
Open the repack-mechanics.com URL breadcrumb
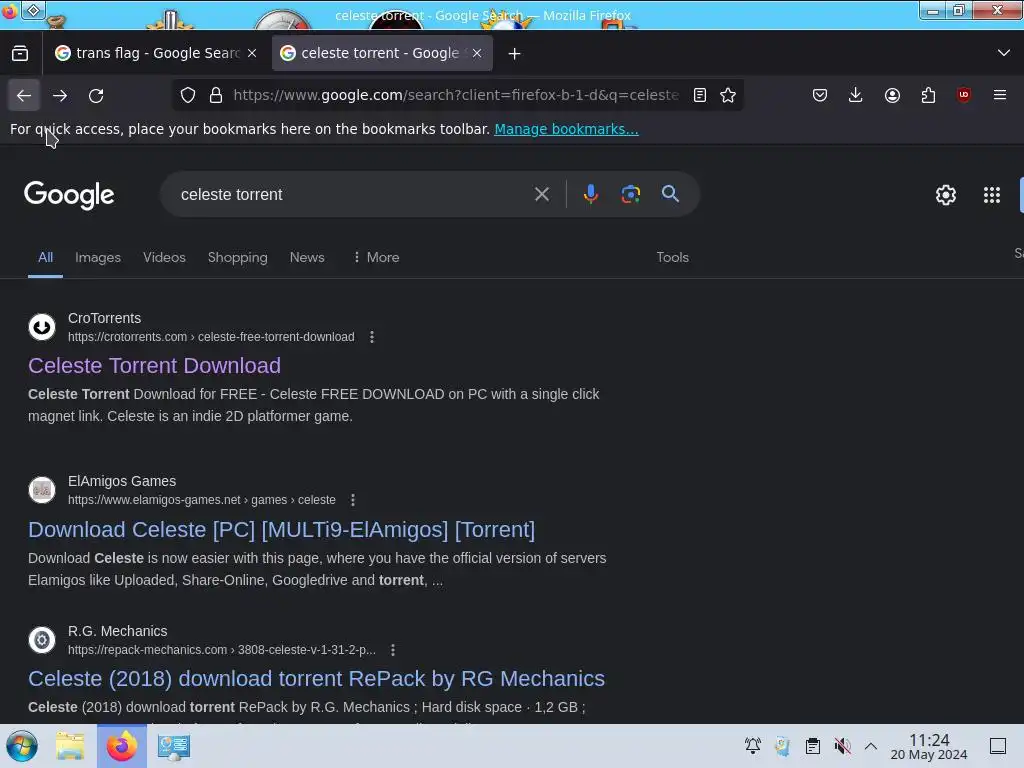(221, 650)
